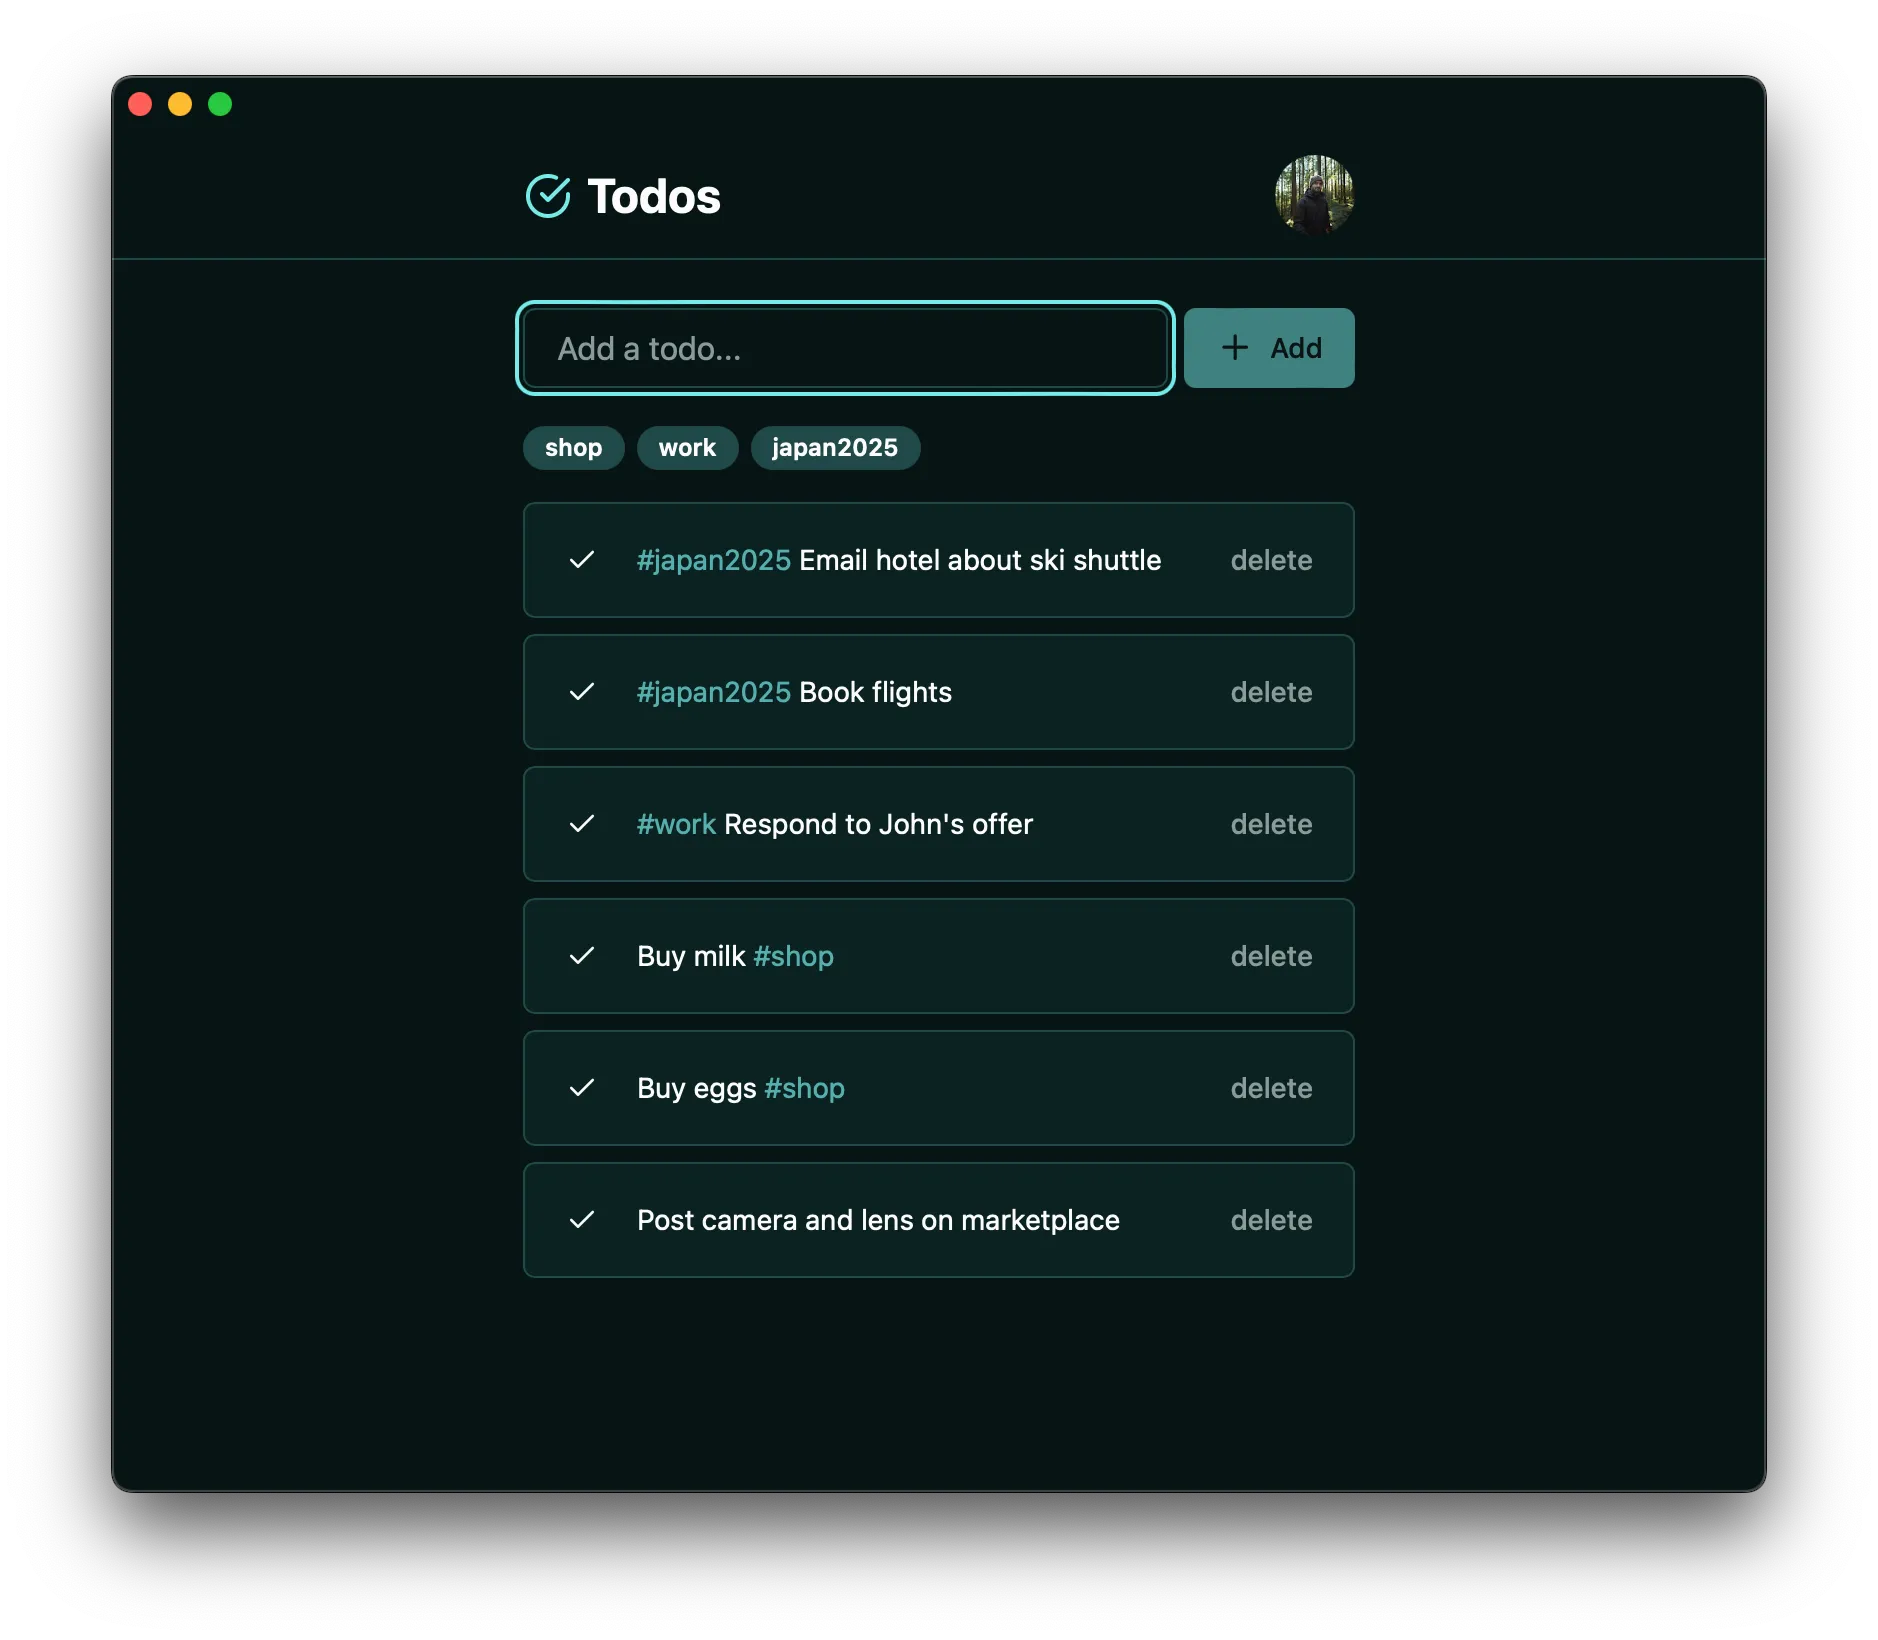Click the checkmark on Respond to John's offer
Image resolution: width=1878 pixels, height=1640 pixels.
click(x=583, y=824)
